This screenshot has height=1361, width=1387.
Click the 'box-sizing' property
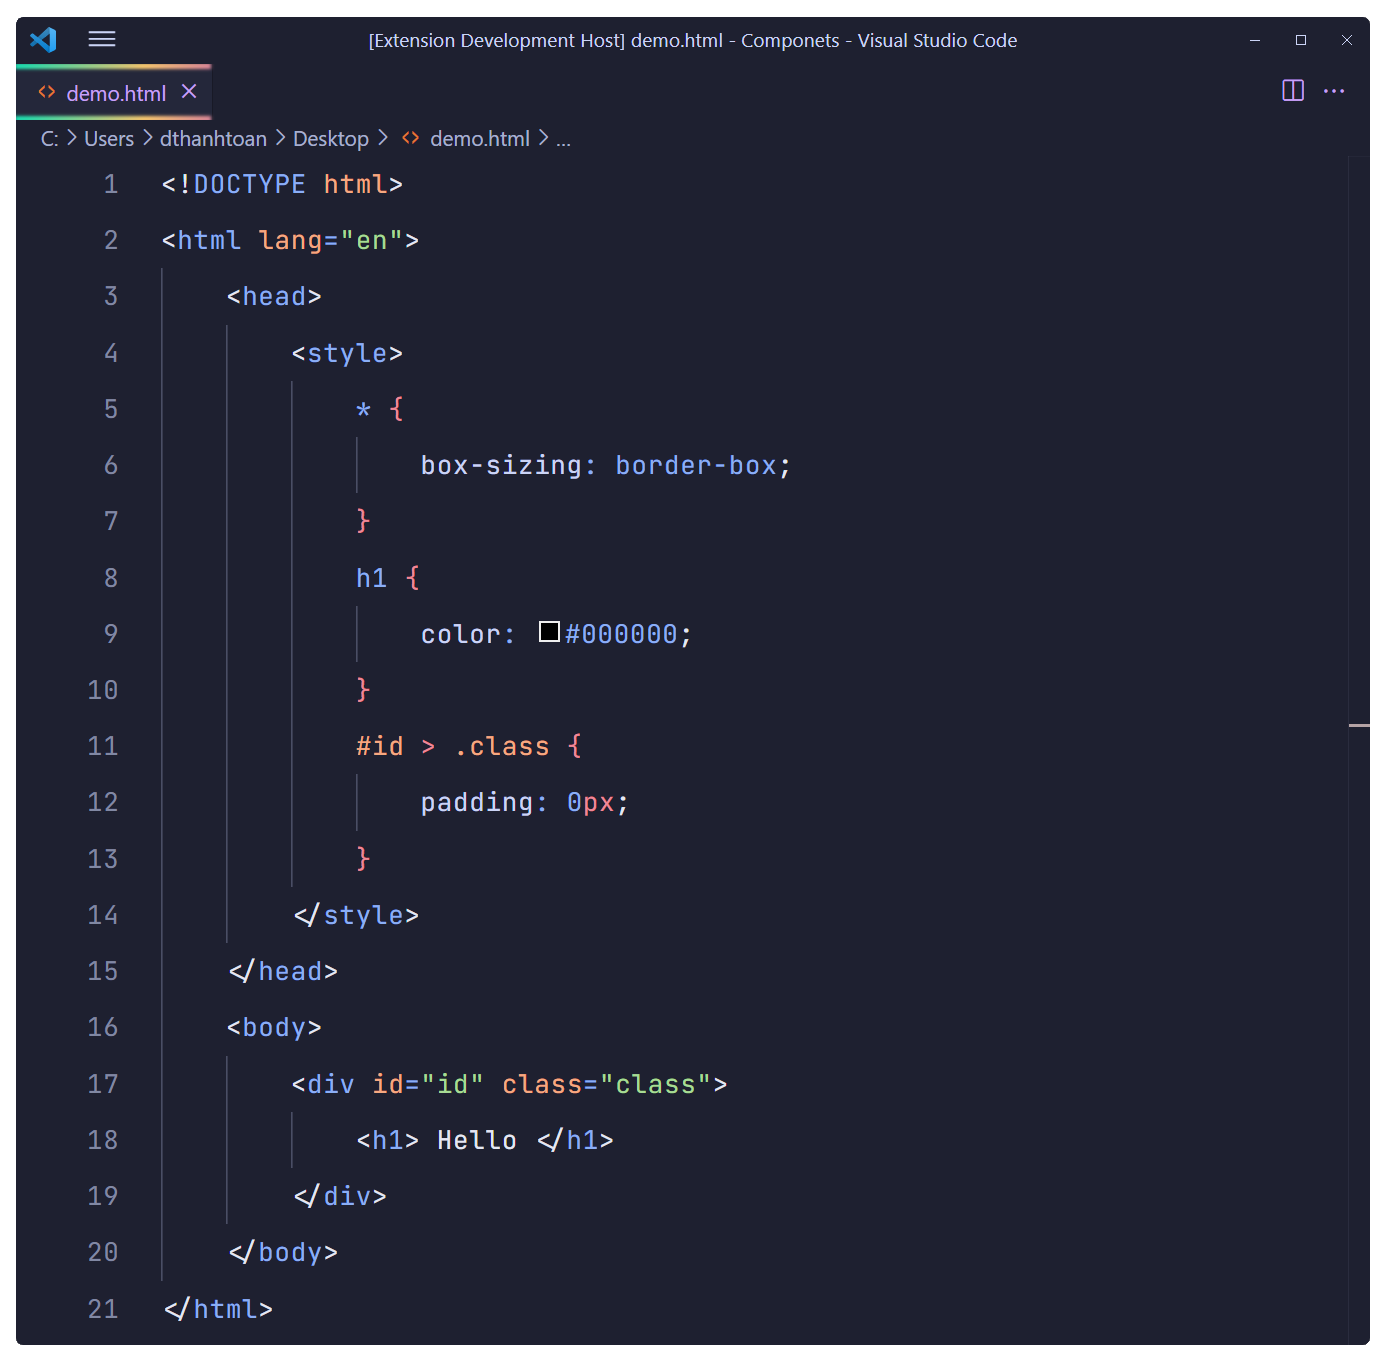(501, 466)
